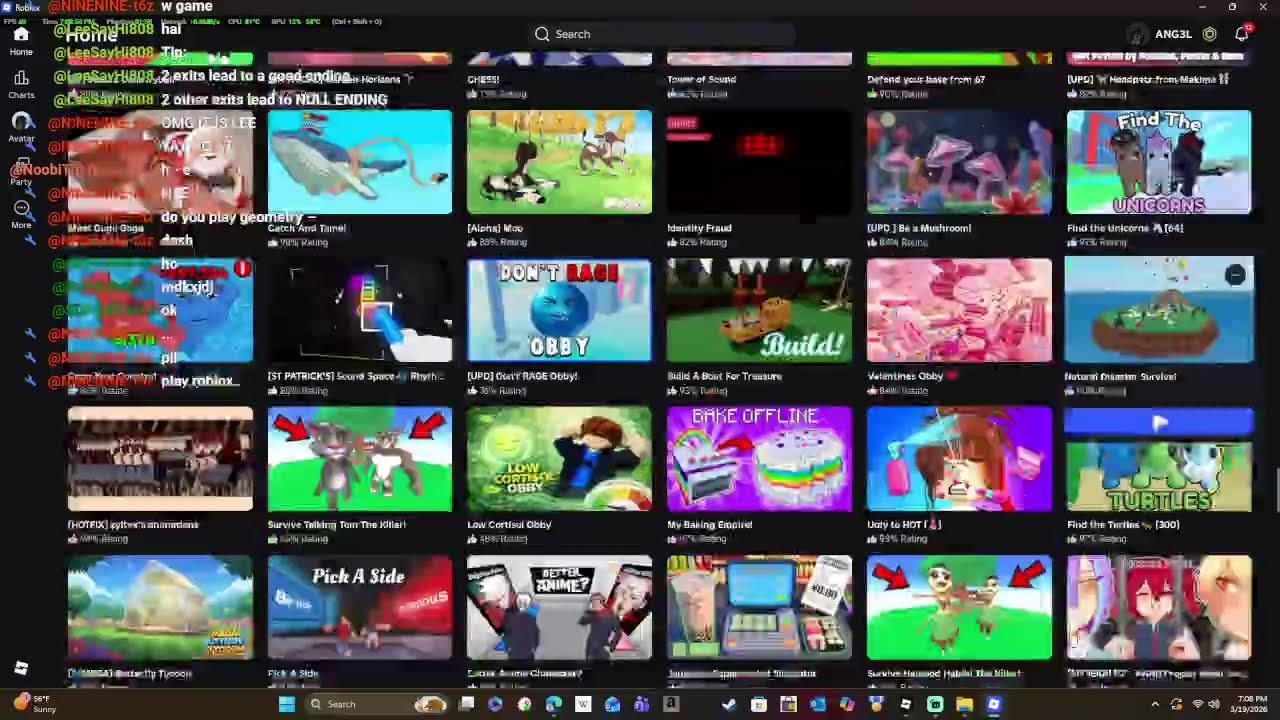
Task: Click the 'Survive Talking Tom The Killer!' title
Action: [x=337, y=524]
